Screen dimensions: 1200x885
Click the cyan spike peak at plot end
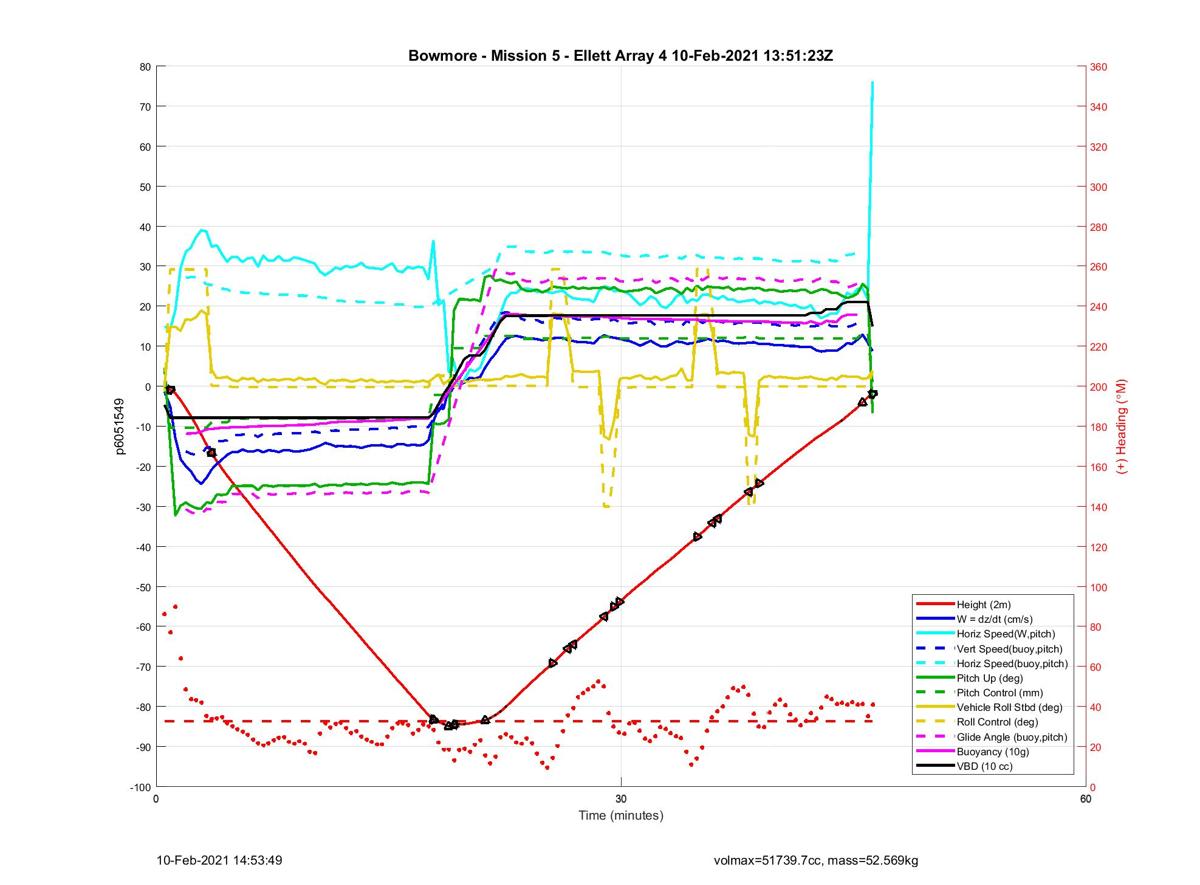click(873, 83)
